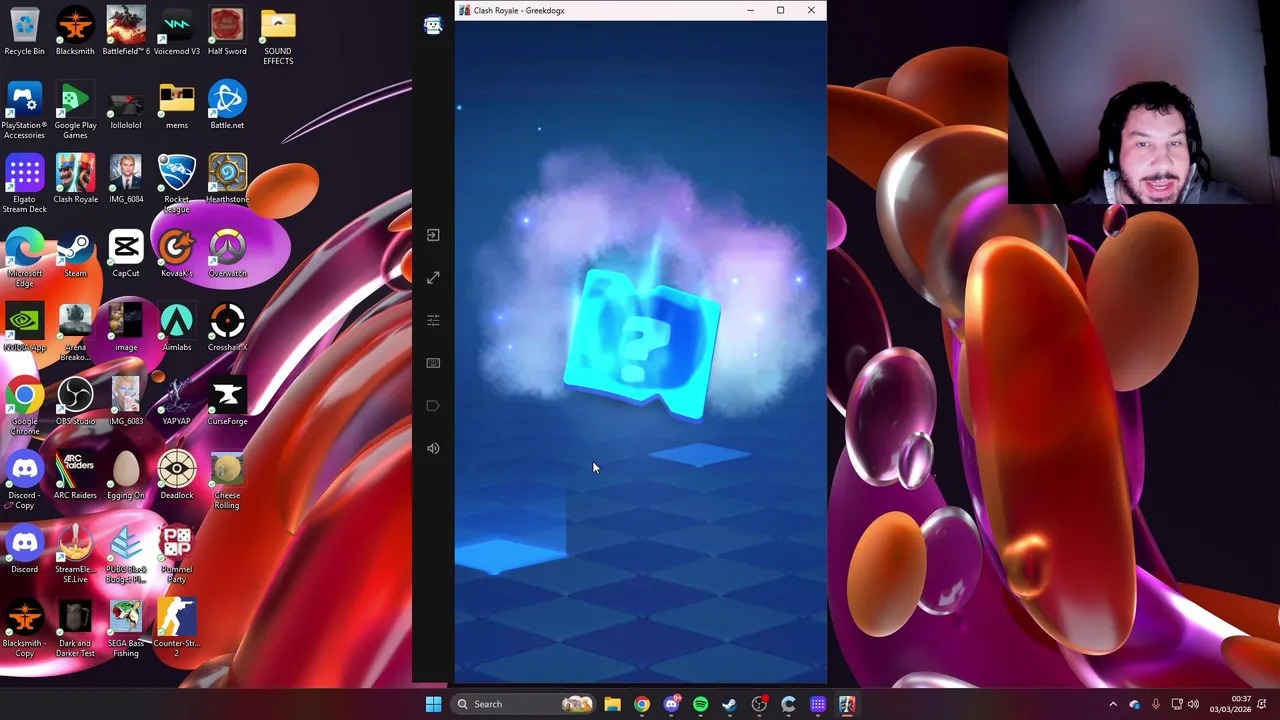Click the microphone icon in system tray
Image resolution: width=1280 pixels, height=720 pixels.
pyautogui.click(x=1155, y=704)
